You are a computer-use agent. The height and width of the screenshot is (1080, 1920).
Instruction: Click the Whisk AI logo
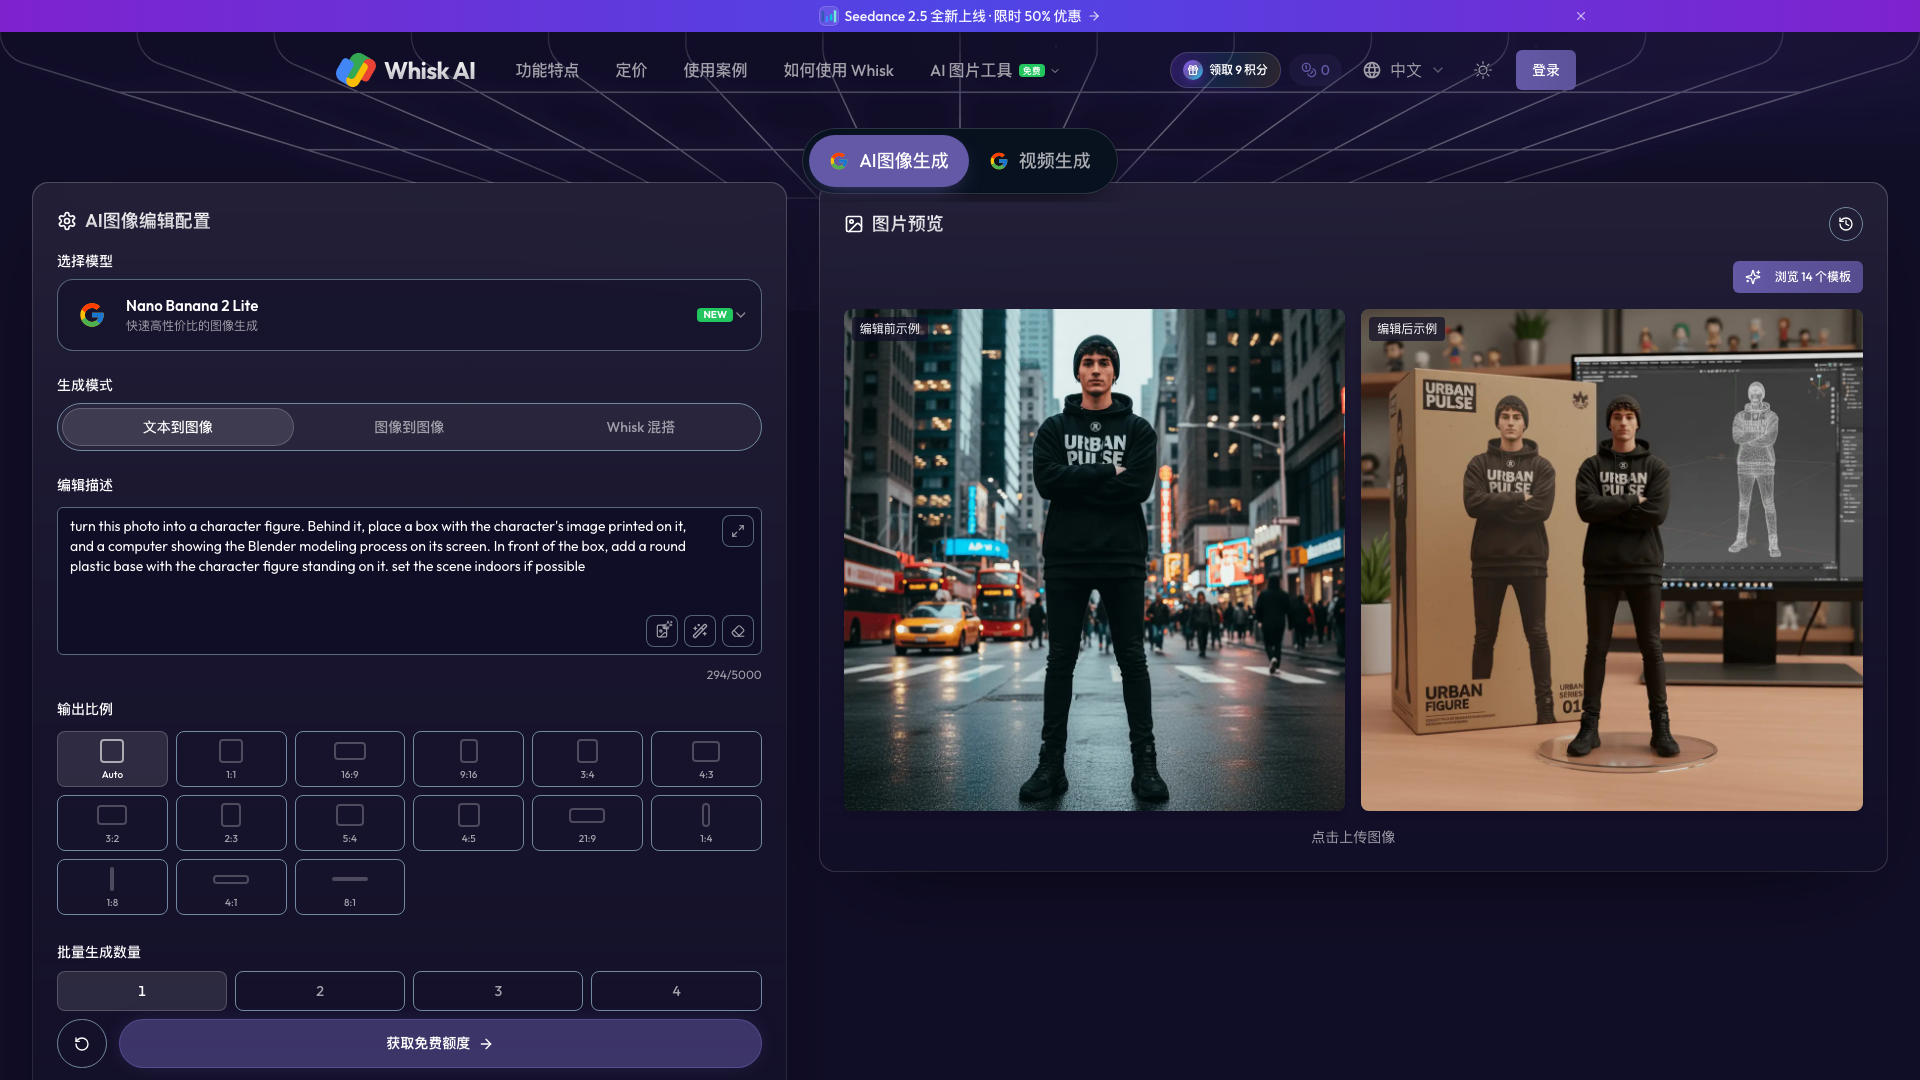[x=405, y=70]
